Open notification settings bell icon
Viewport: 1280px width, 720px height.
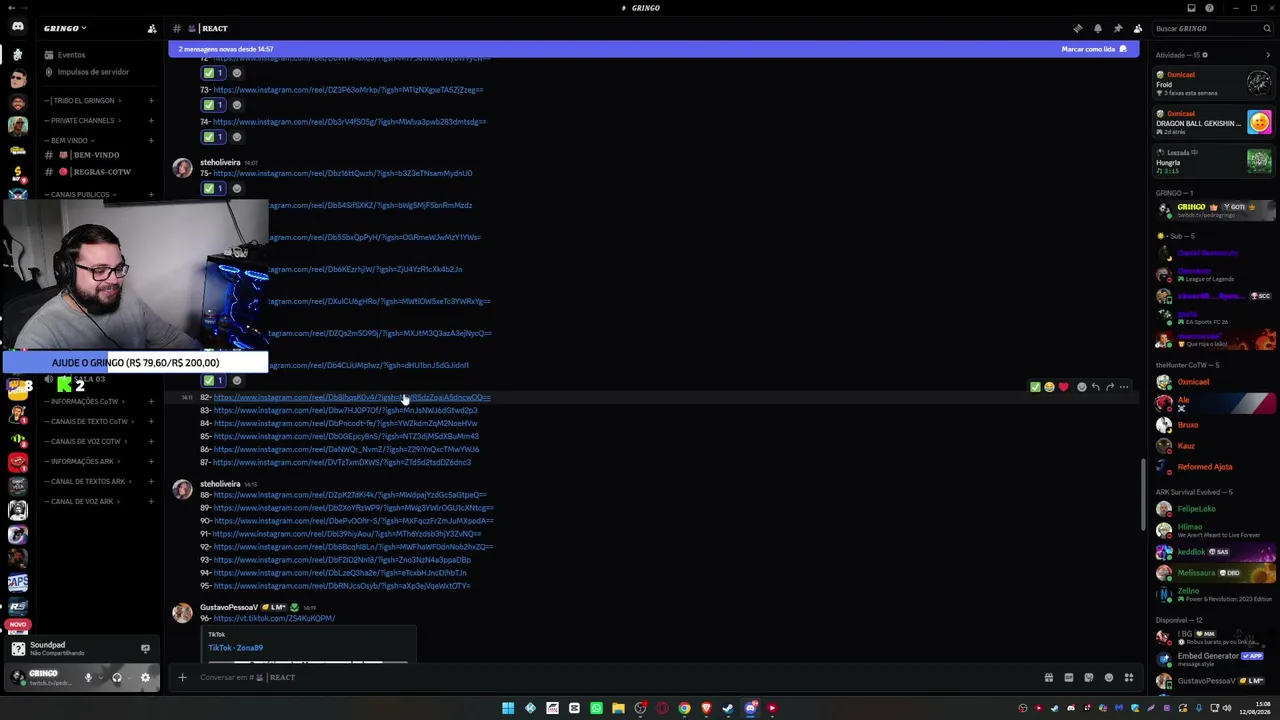point(1097,29)
